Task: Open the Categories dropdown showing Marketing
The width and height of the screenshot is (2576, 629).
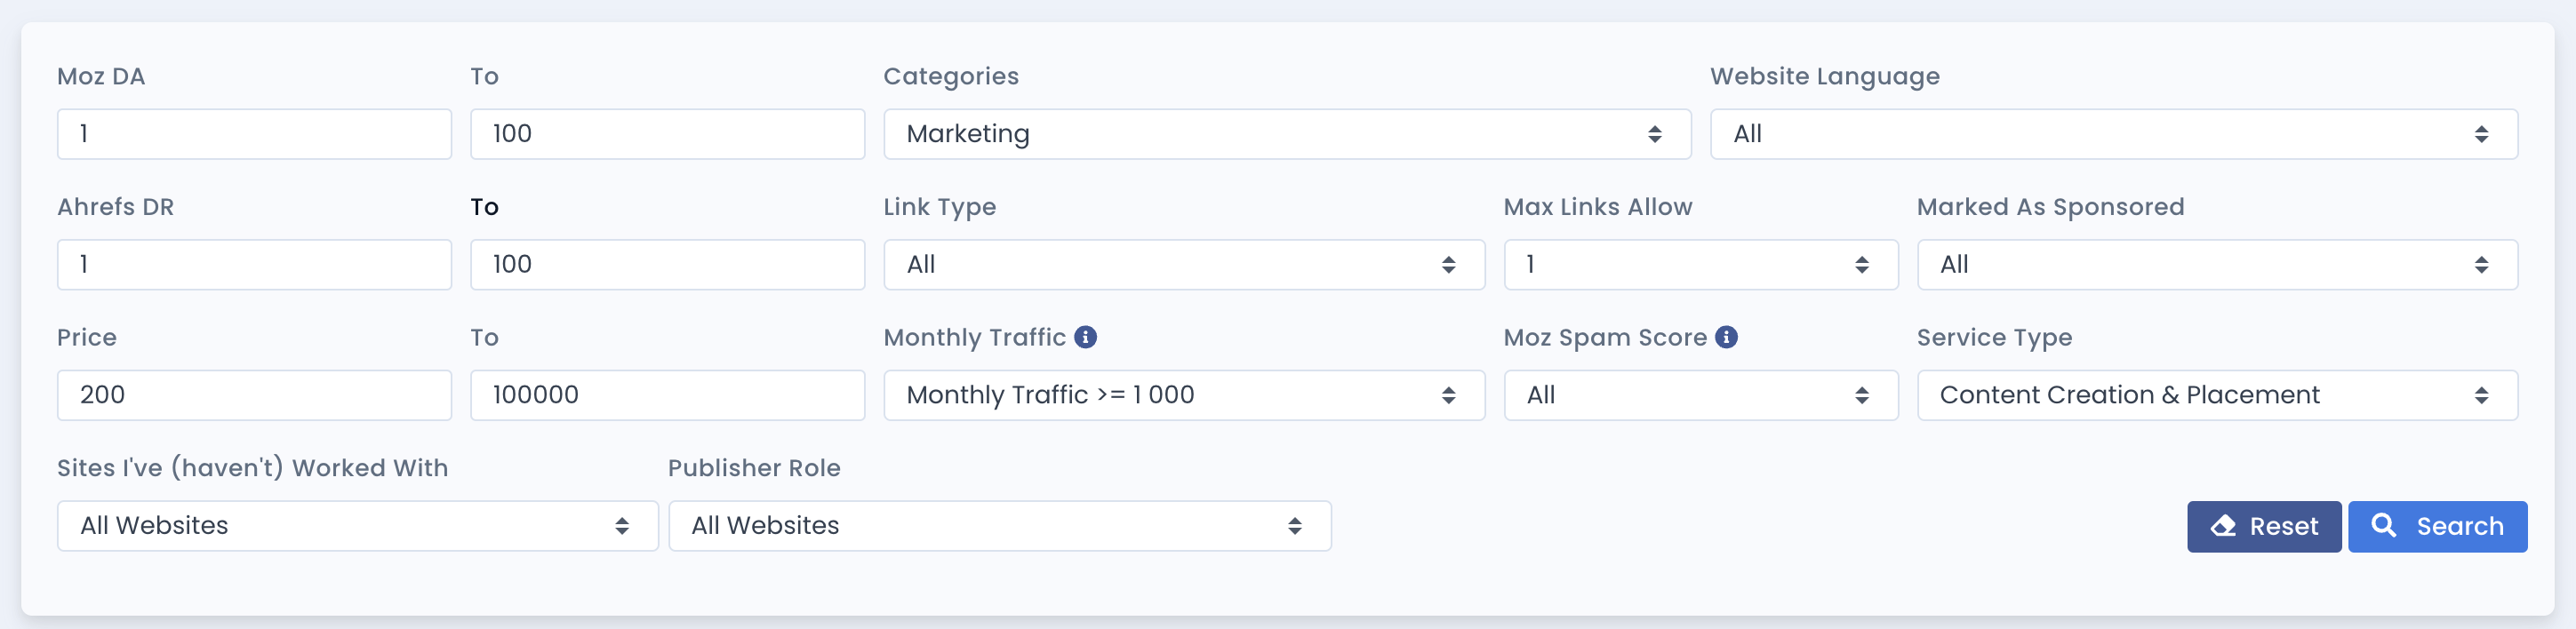Action: 1286,134
